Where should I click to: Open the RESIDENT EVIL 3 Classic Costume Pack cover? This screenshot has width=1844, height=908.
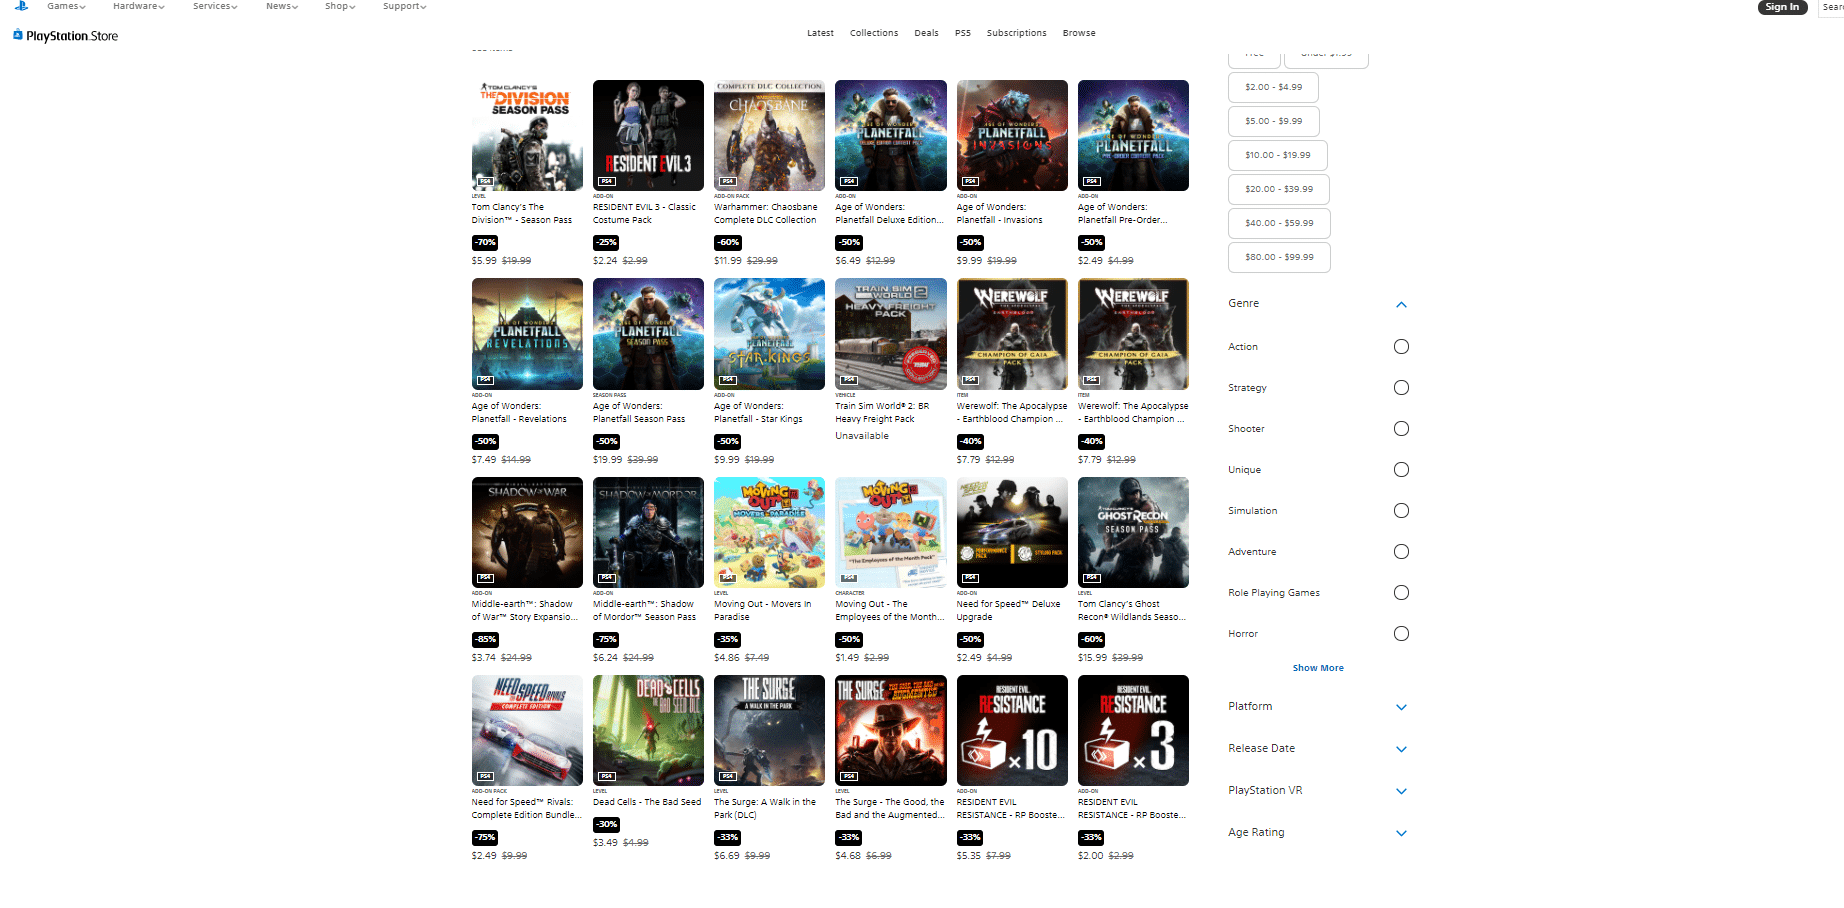648,135
